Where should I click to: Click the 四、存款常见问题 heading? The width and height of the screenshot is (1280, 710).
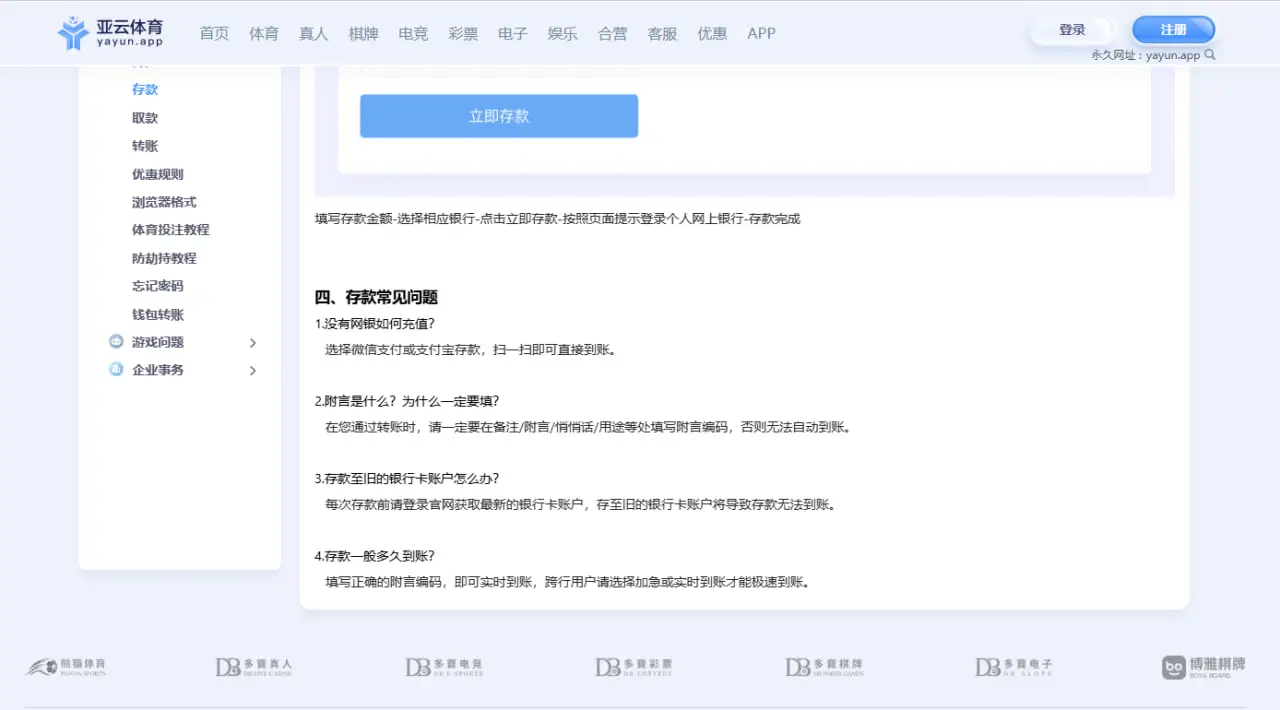tap(376, 297)
